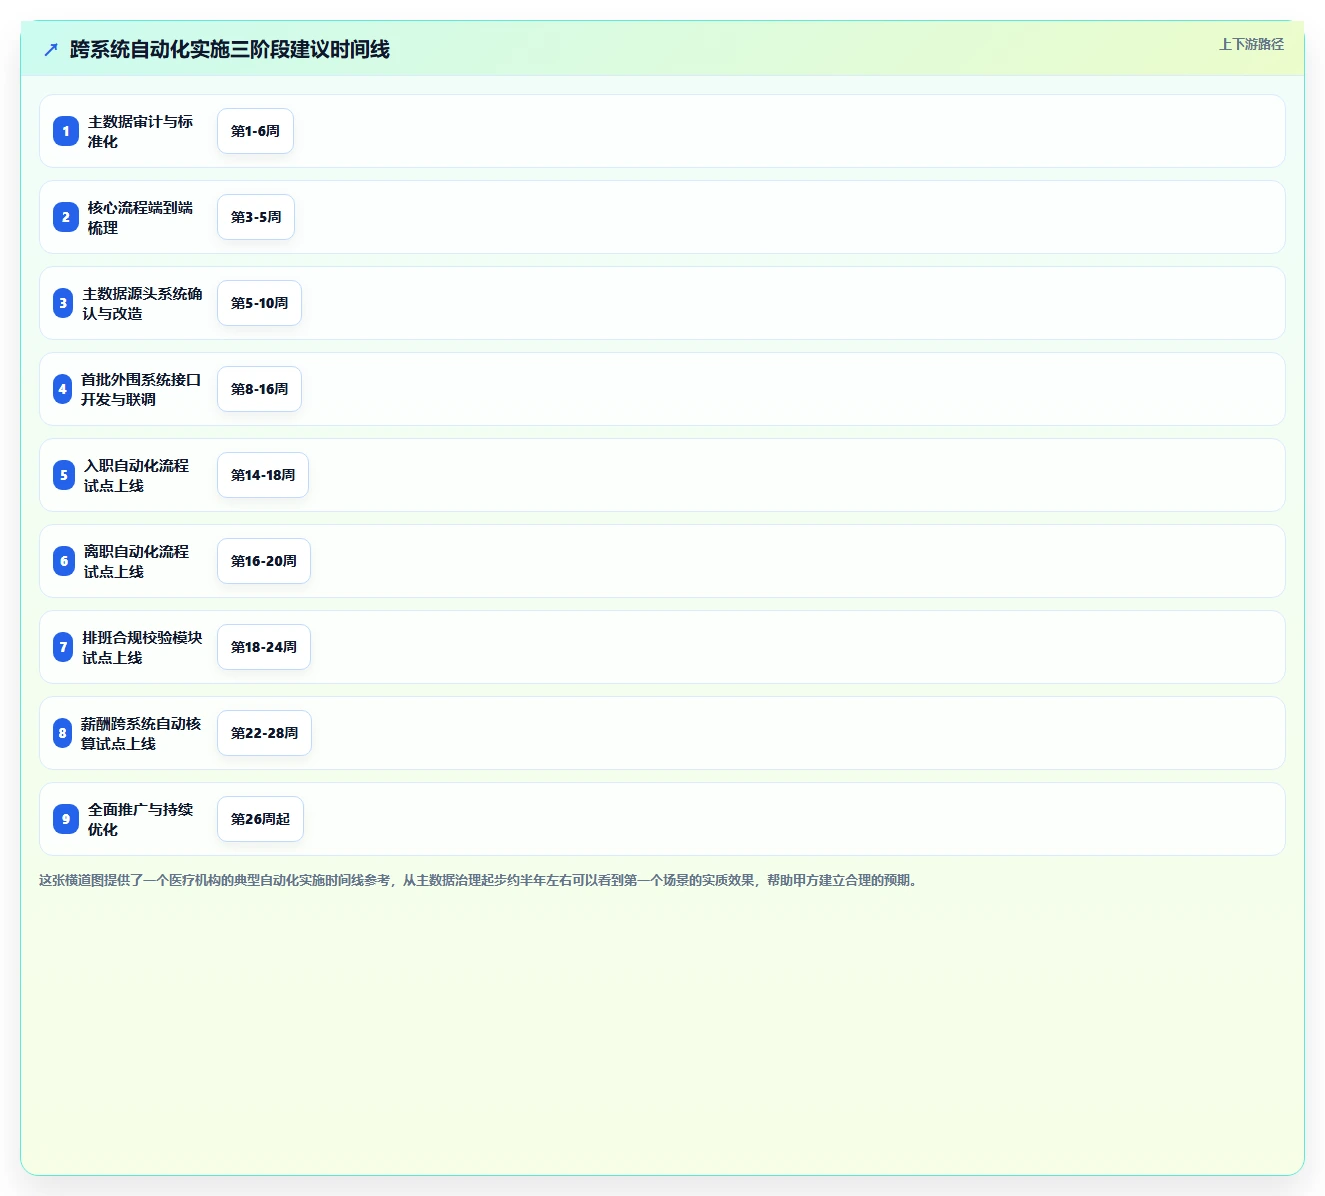This screenshot has height=1196, width=1325.
Task: Select the 第16-20周 week chip
Action: (x=264, y=561)
